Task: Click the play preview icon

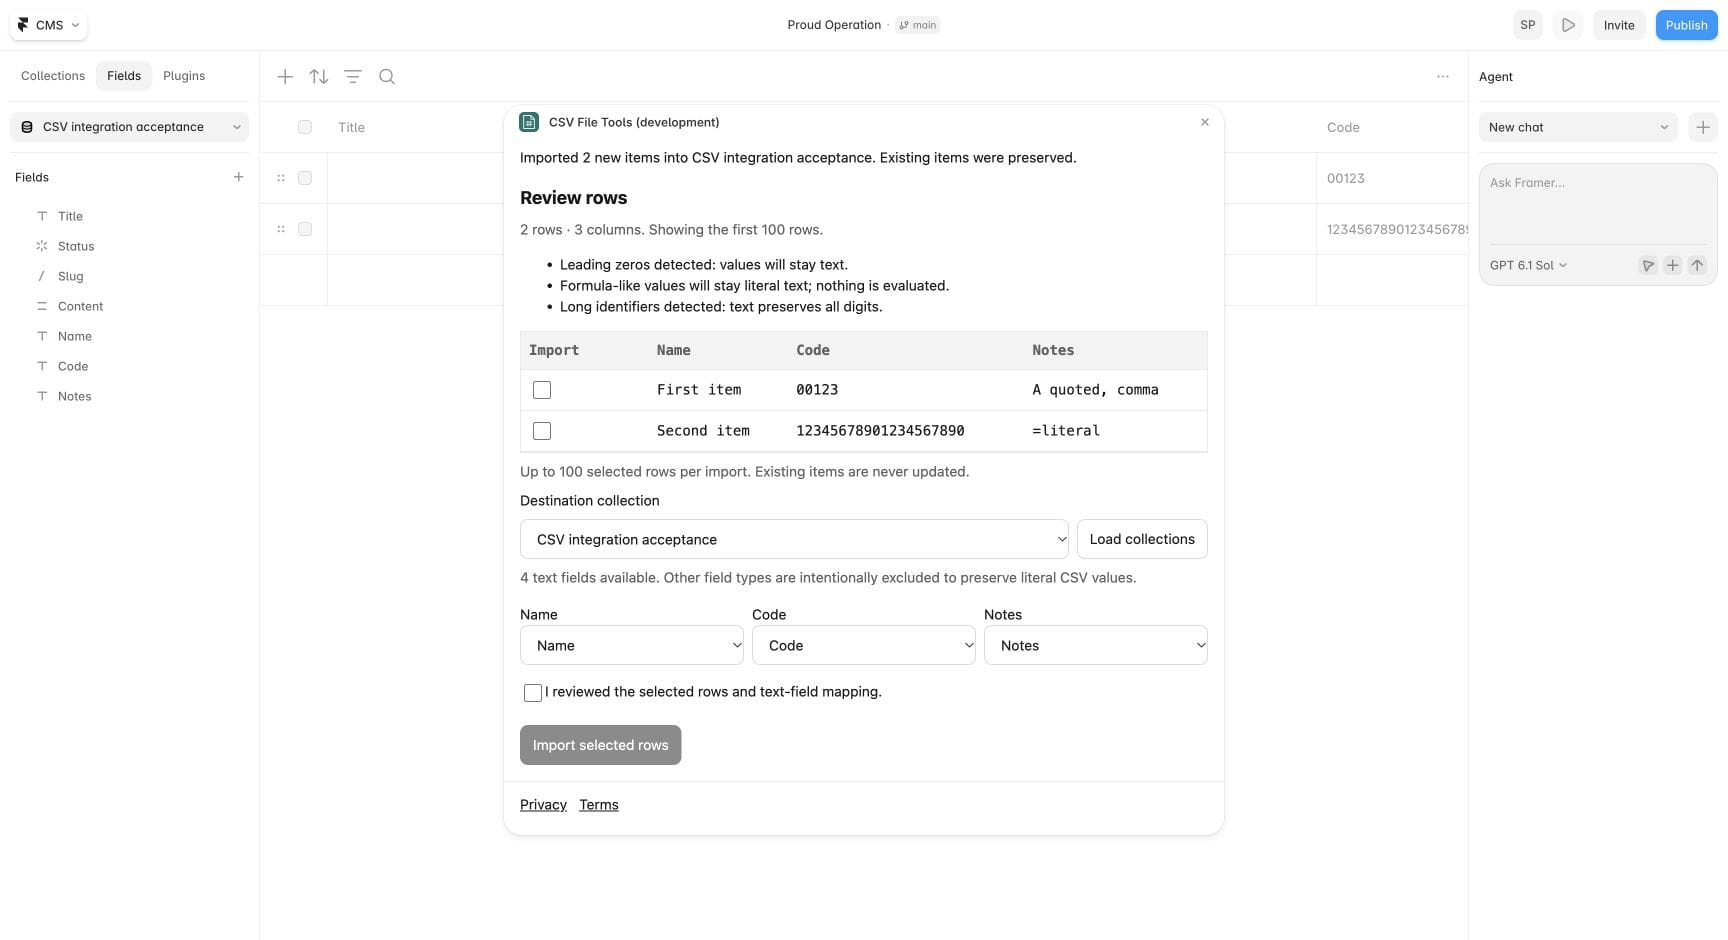Action: pyautogui.click(x=1568, y=25)
